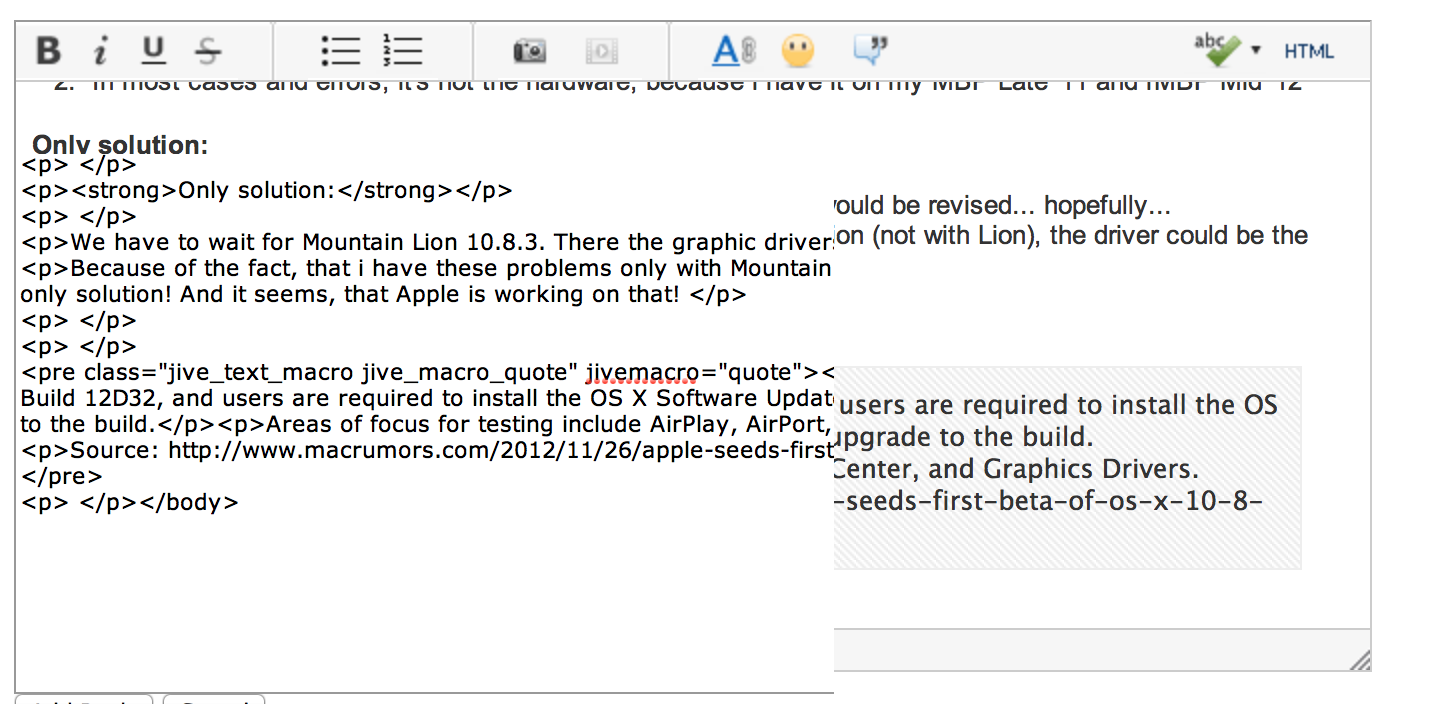
Task: Click the final '<p> </p></body>' line
Action: pos(130,503)
